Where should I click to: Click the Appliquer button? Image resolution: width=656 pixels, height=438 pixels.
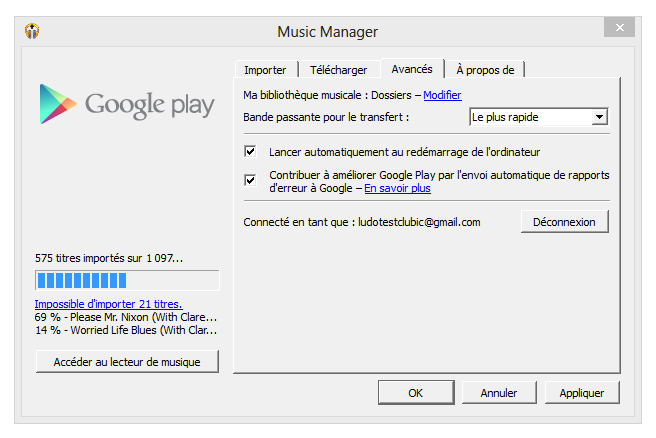[x=582, y=393]
